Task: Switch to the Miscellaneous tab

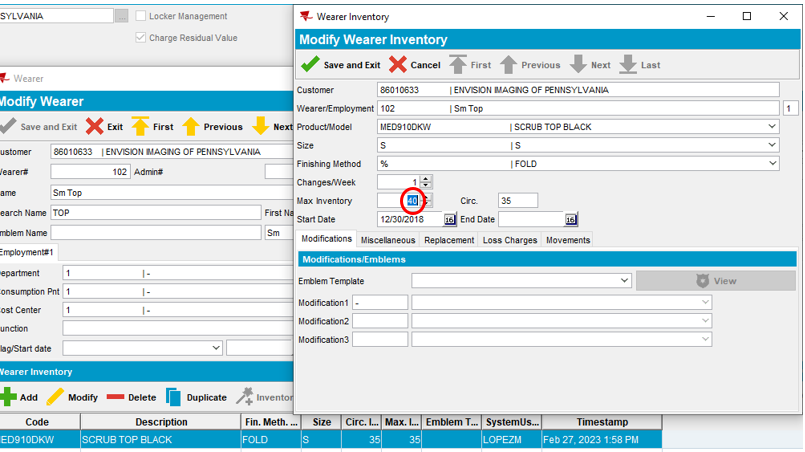Action: click(x=388, y=240)
